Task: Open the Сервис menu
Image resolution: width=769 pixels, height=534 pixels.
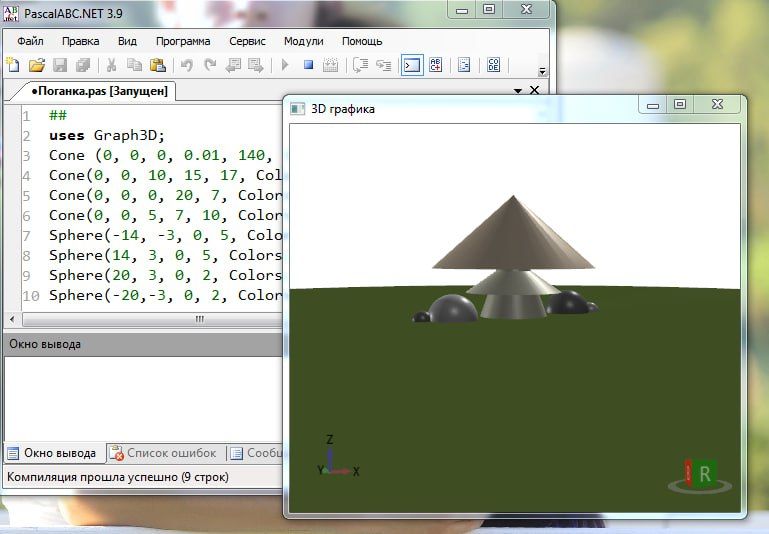Action: coord(247,41)
